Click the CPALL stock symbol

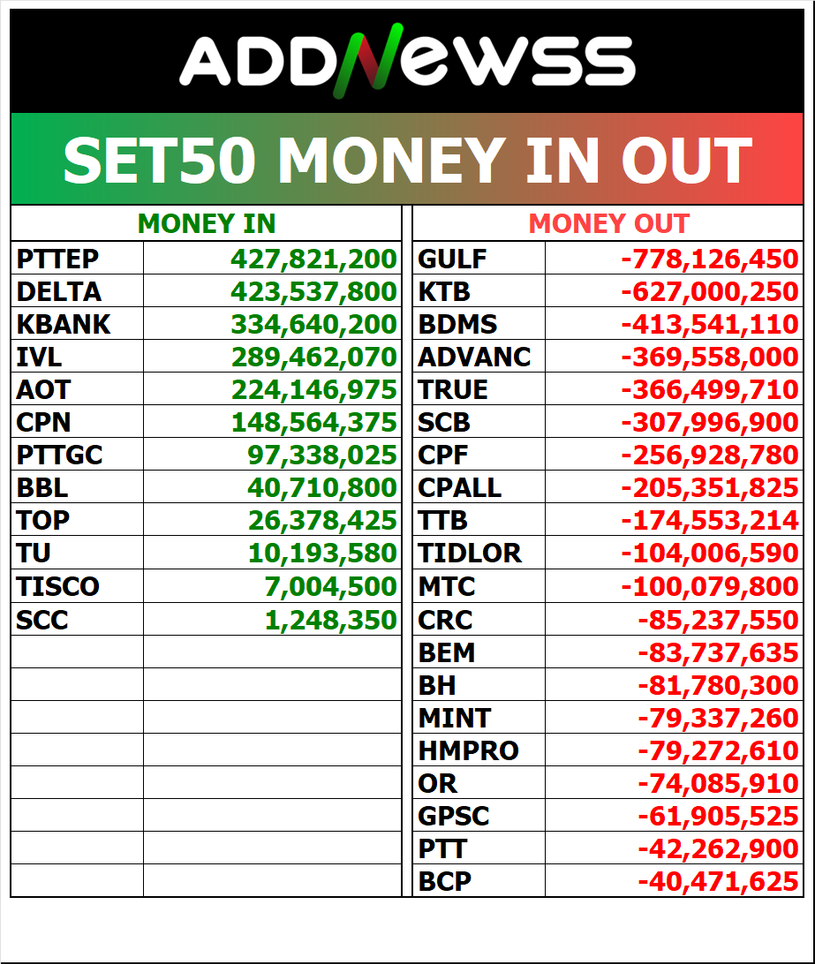coord(460,488)
